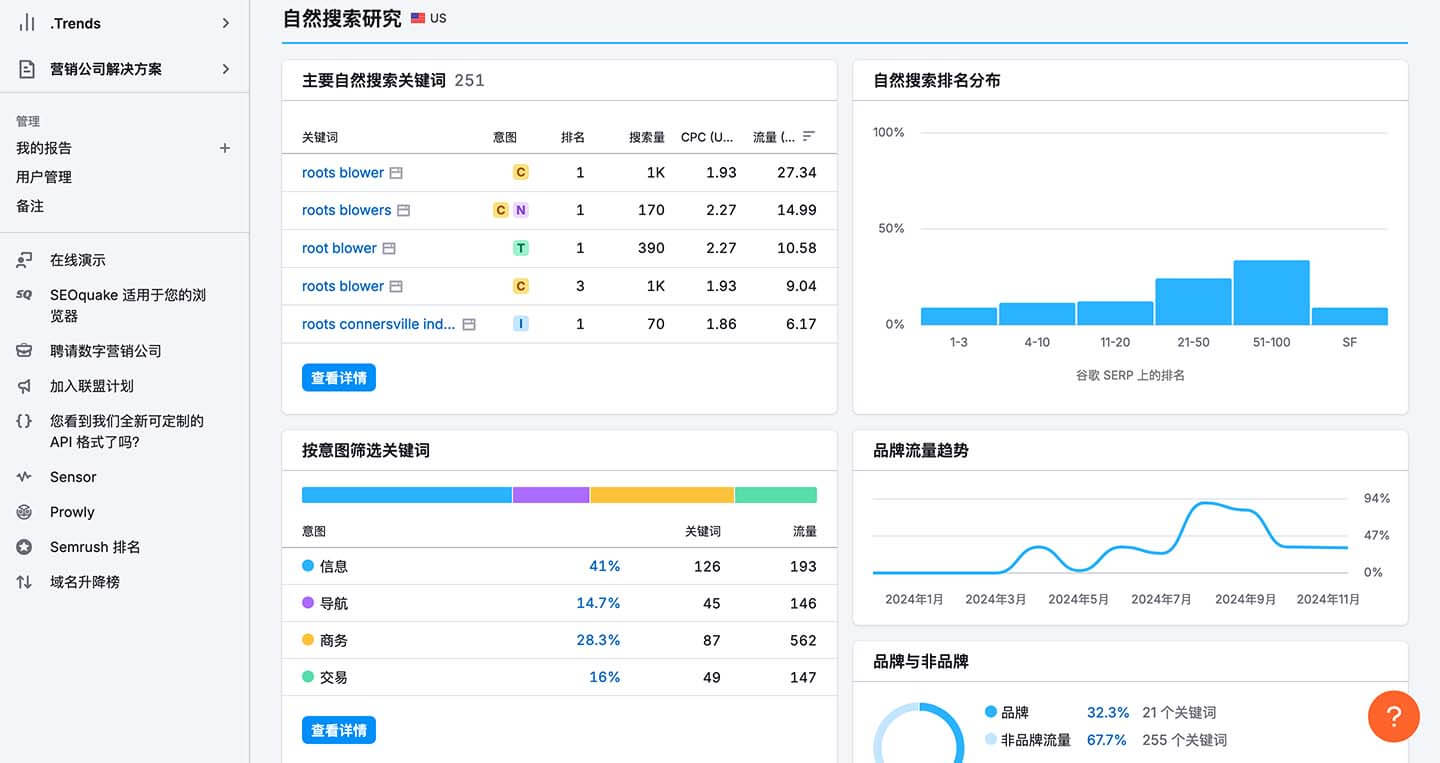Click the 28.3% commercial intent link
The width and height of the screenshot is (1440, 763).
pyautogui.click(x=598, y=640)
